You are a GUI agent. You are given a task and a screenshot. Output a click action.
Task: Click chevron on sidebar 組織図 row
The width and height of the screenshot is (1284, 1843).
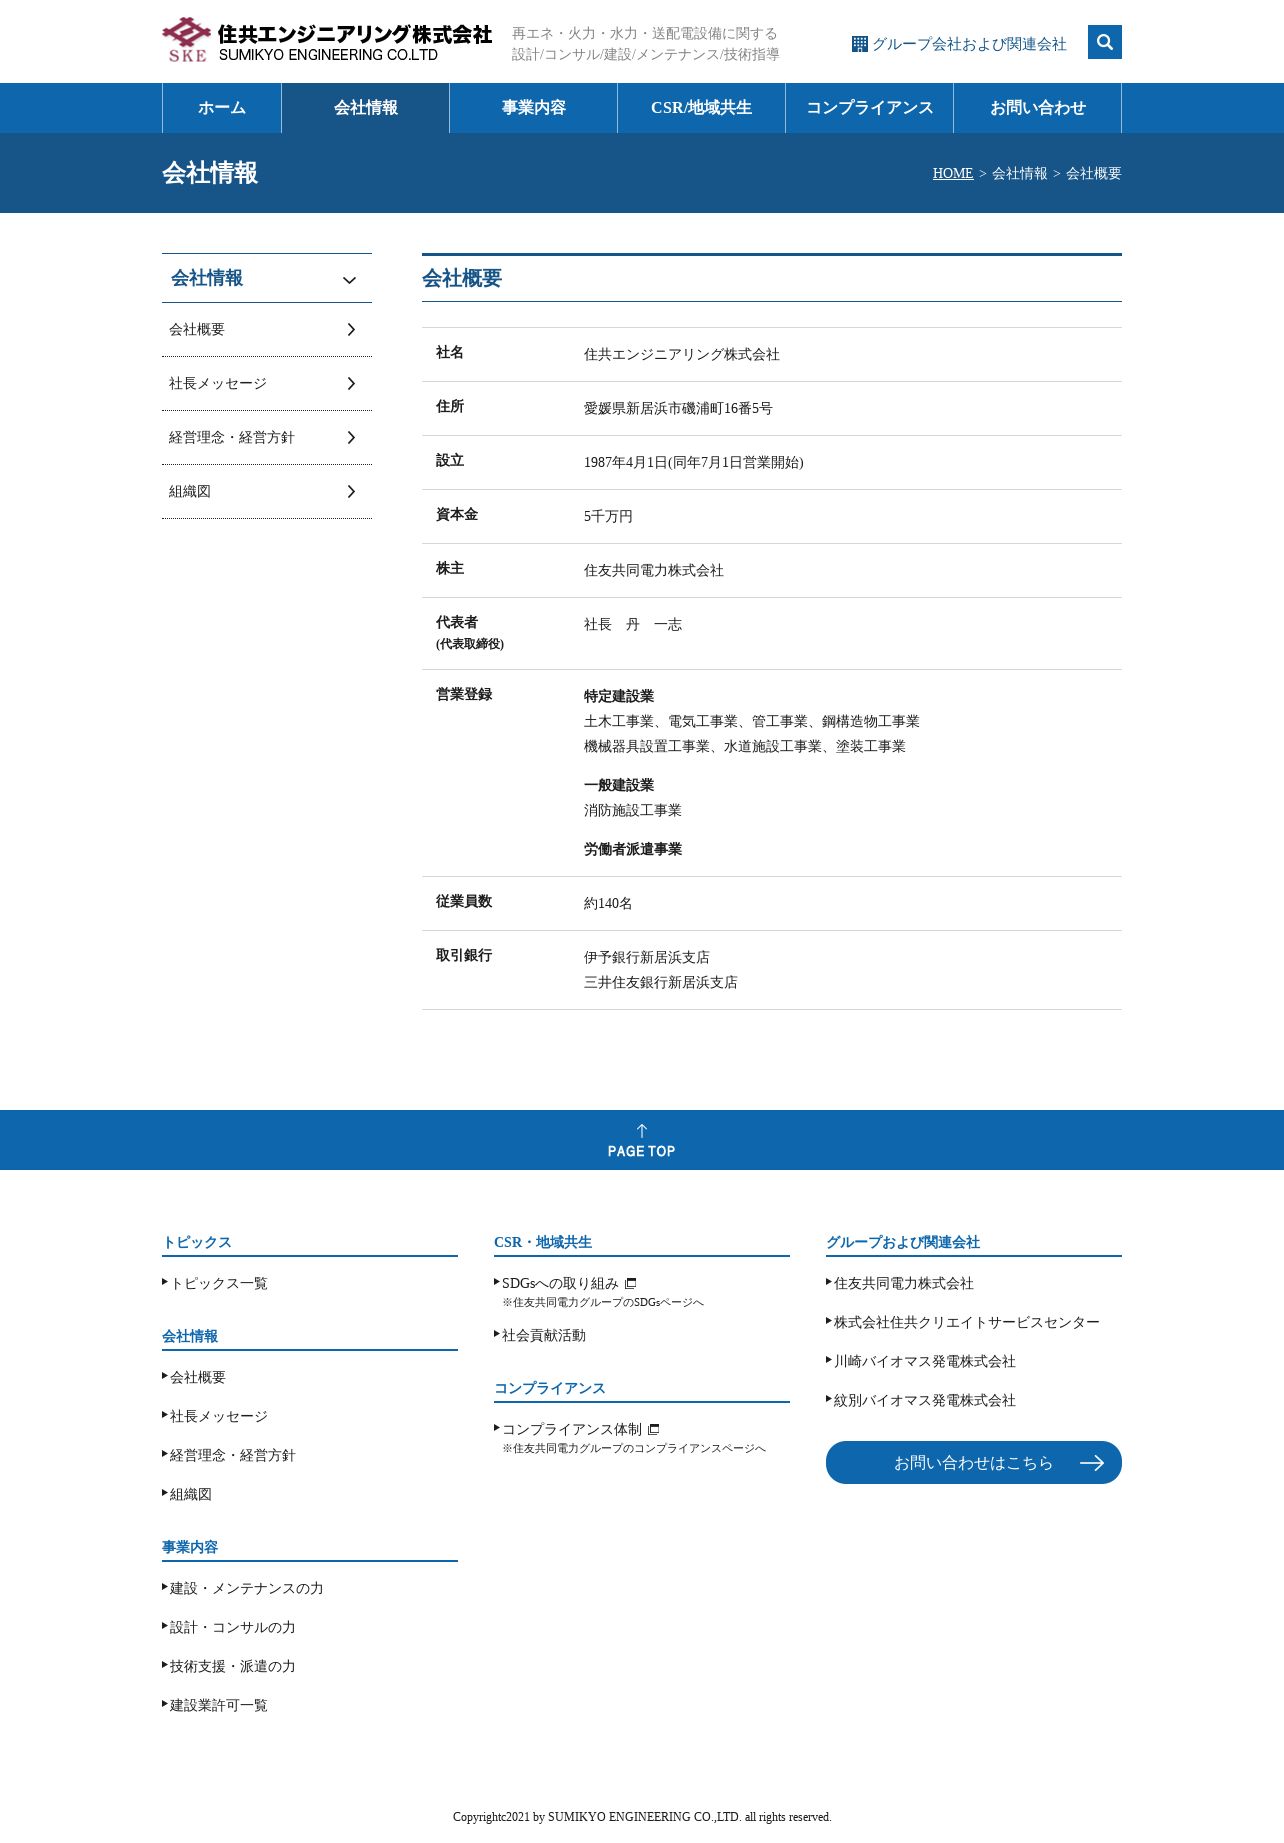coord(351,491)
